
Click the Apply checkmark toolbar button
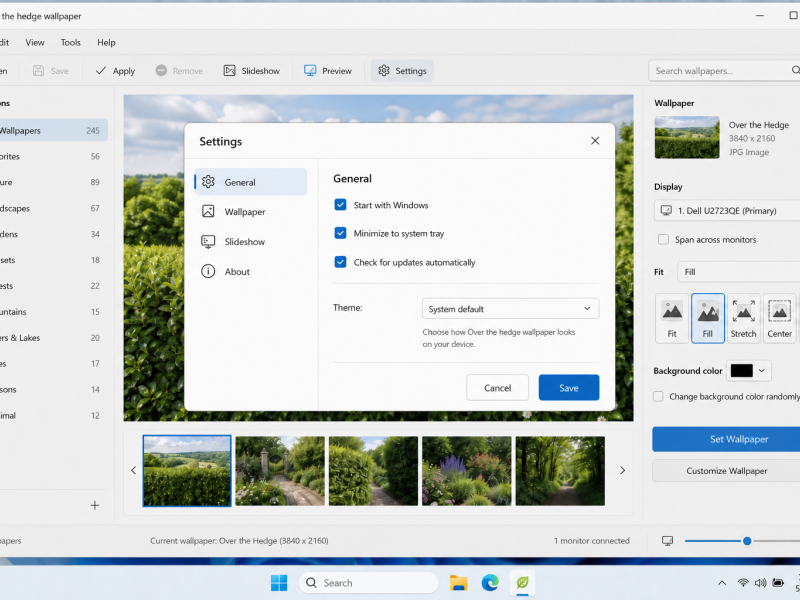coord(115,71)
